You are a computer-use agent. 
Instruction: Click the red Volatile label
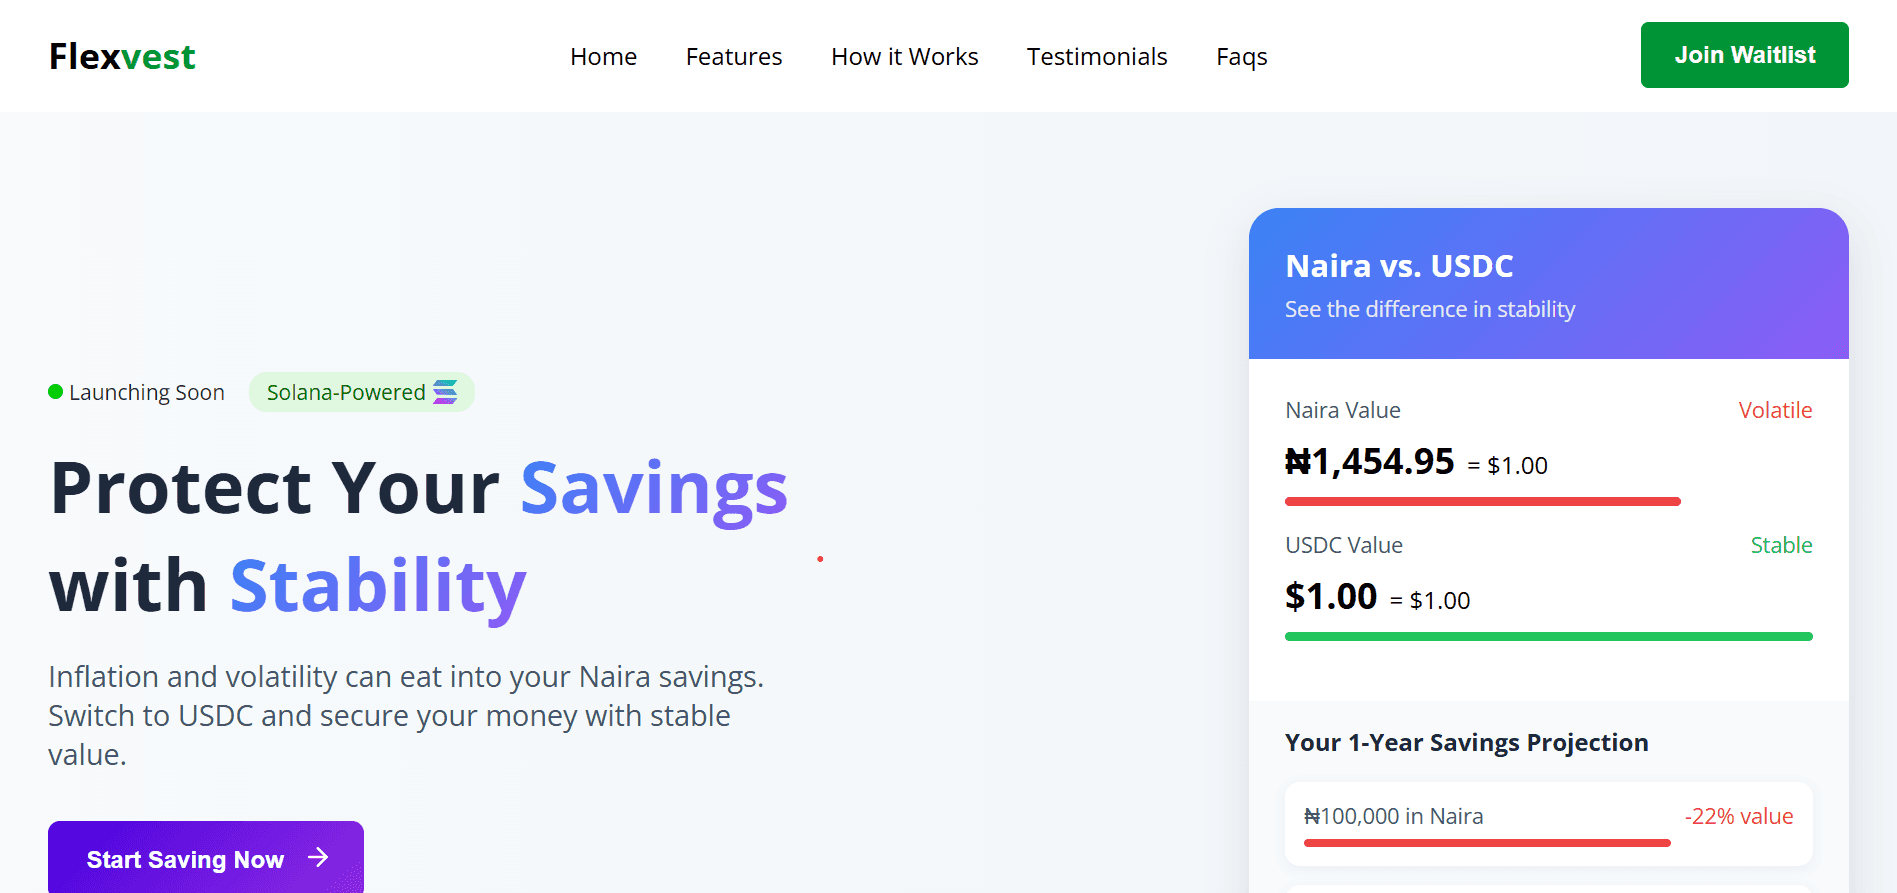click(x=1775, y=410)
